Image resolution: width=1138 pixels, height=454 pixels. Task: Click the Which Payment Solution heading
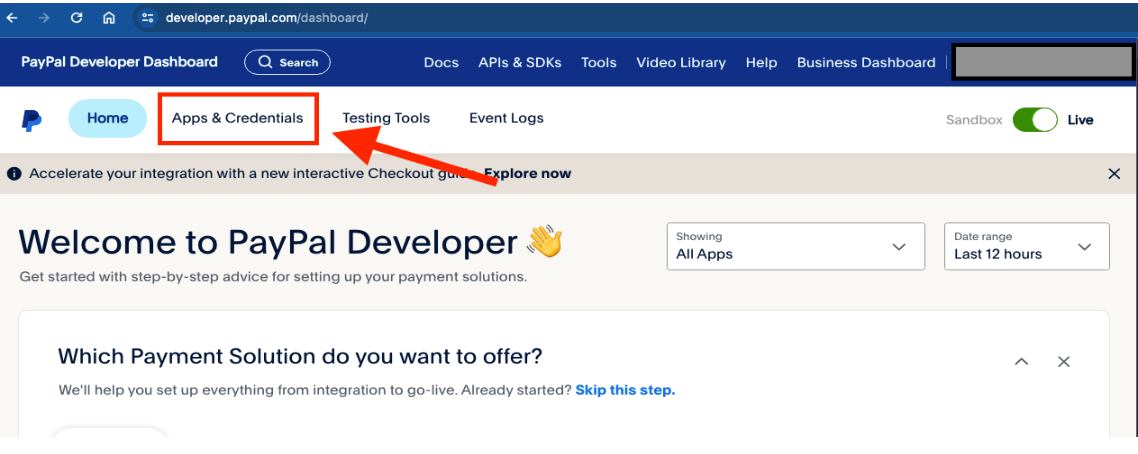click(x=300, y=356)
